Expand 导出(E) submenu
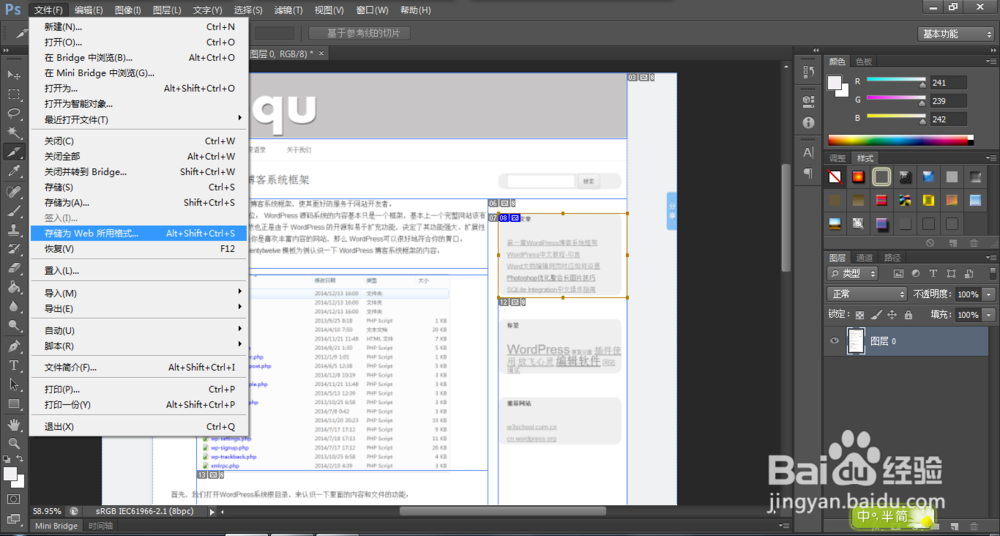This screenshot has width=1000, height=536. click(139, 308)
